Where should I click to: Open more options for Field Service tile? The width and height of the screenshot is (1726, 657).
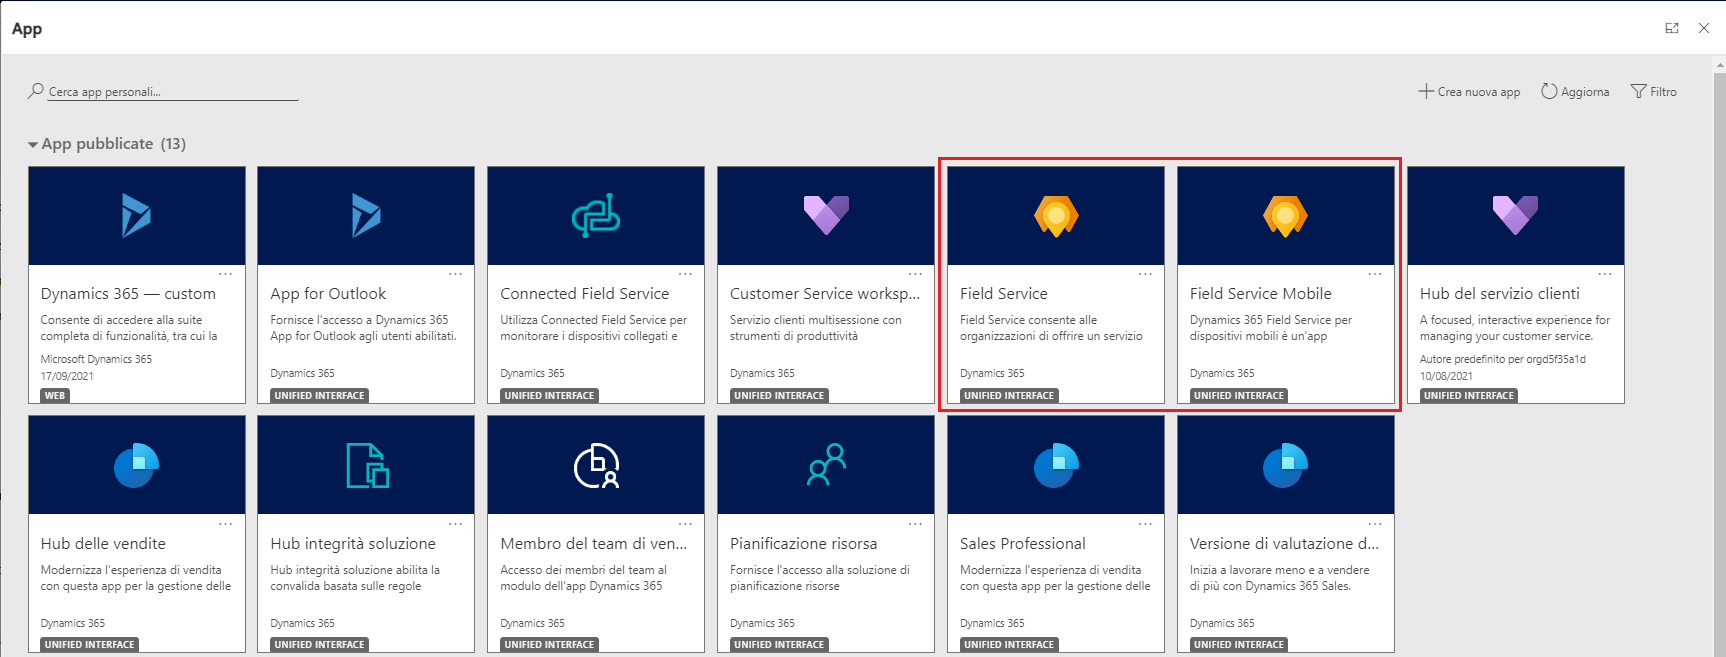click(1146, 274)
